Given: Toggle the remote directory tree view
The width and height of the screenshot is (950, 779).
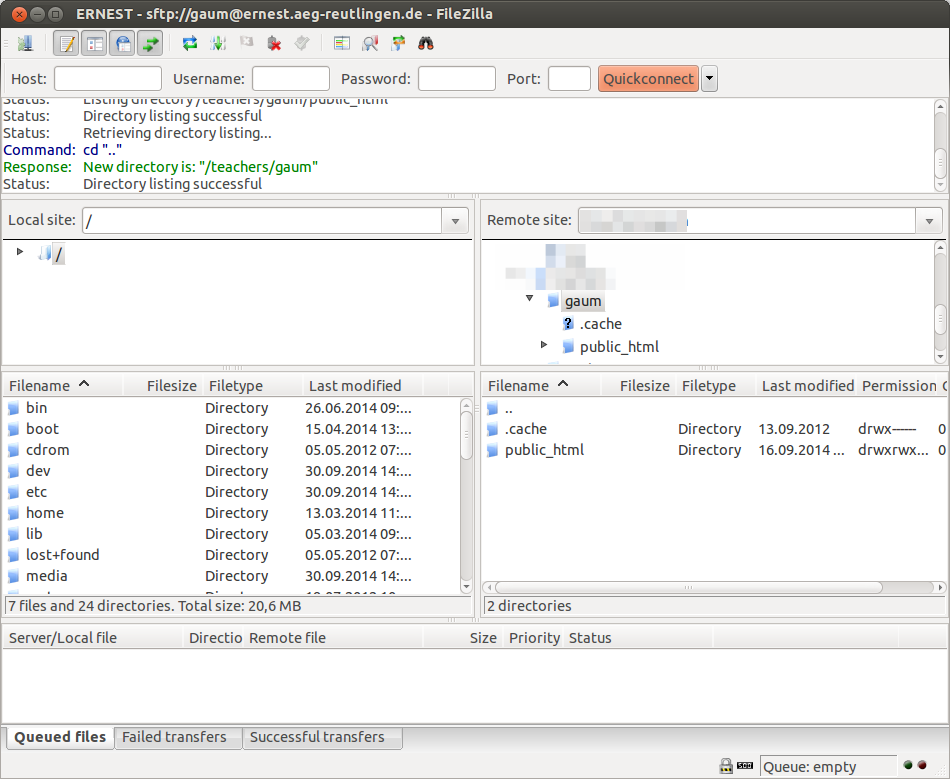Looking at the screenshot, I should point(122,43).
